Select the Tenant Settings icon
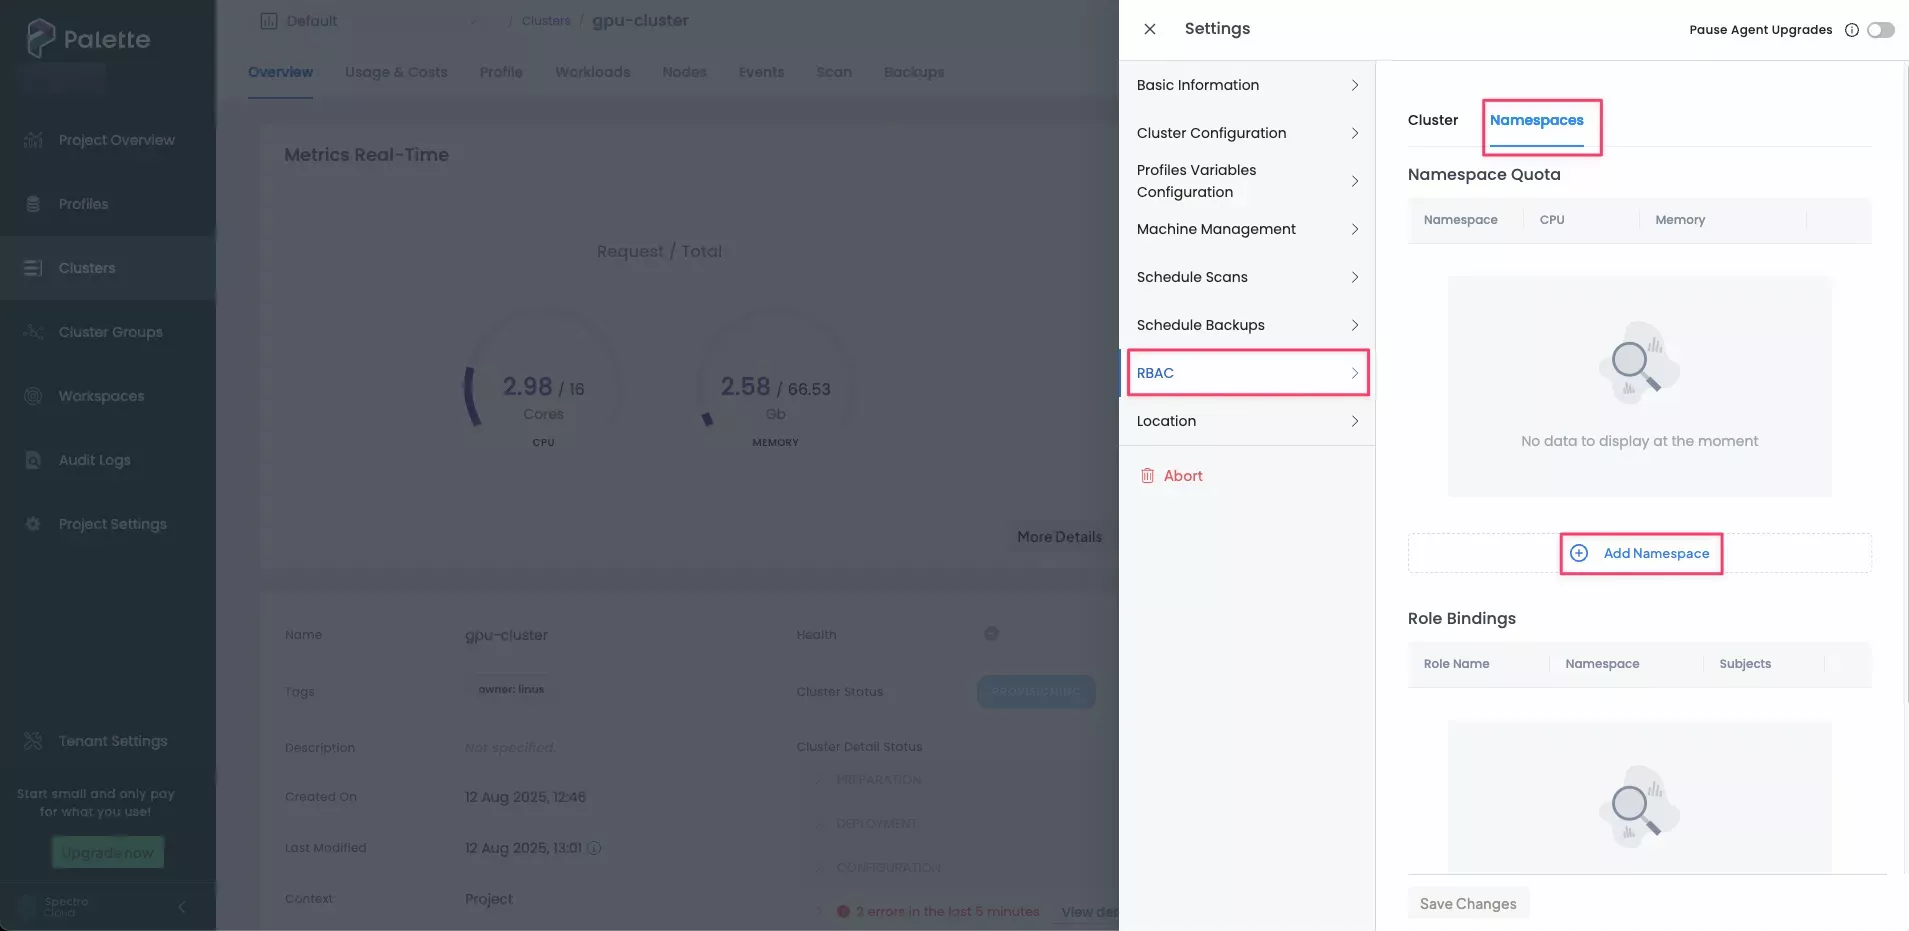Image resolution: width=1909 pixels, height=931 pixels. 33,741
